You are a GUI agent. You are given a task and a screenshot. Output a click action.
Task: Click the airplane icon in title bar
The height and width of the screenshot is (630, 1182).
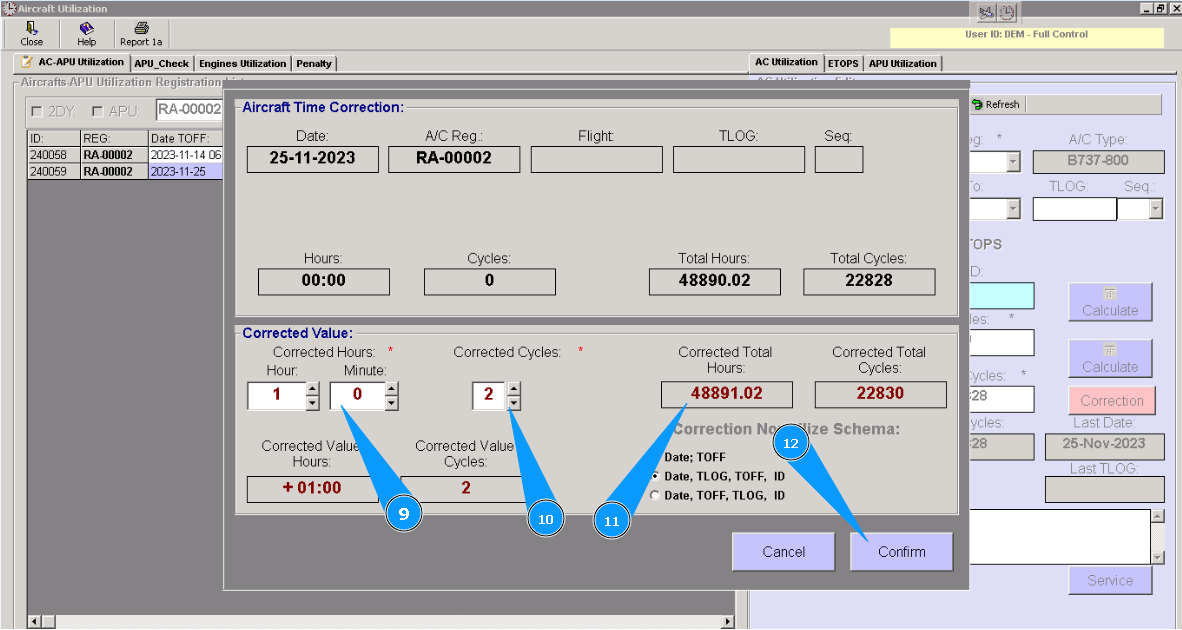coord(987,12)
